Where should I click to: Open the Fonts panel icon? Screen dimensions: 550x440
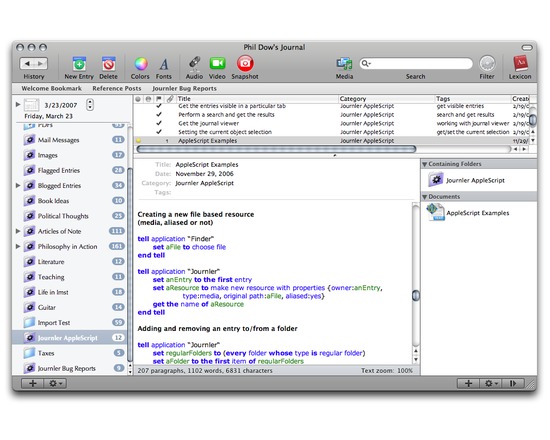coord(164,64)
